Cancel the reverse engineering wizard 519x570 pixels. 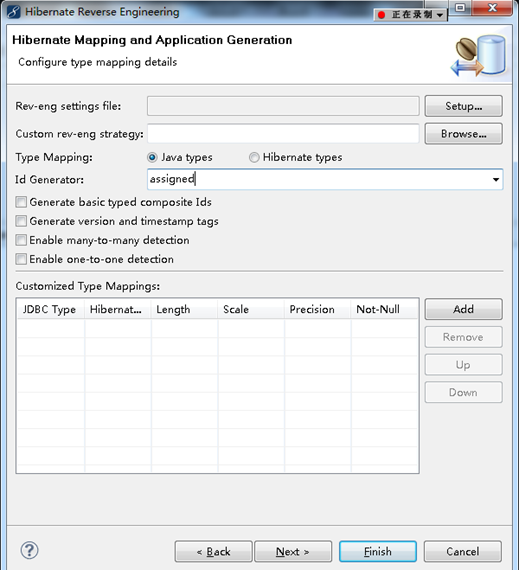pos(463,551)
